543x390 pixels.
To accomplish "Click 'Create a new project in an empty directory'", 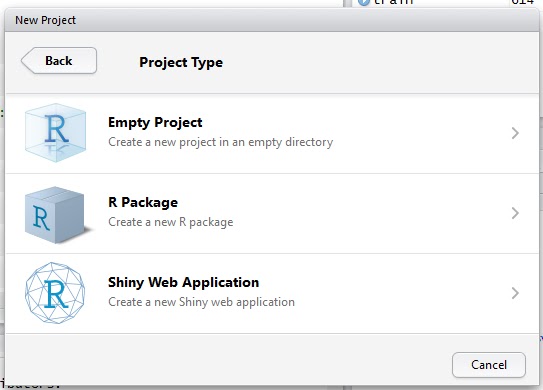I will pos(221,142).
